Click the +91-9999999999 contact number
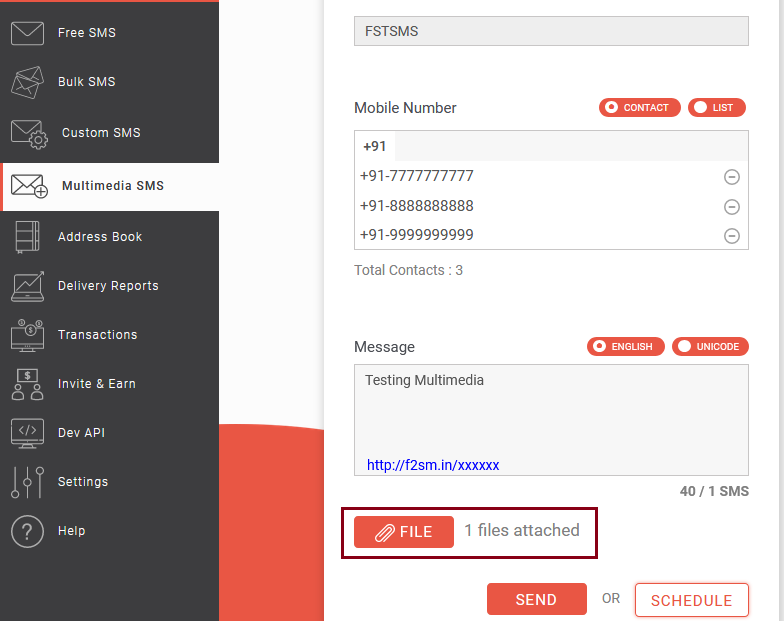The width and height of the screenshot is (784, 621). (416, 235)
